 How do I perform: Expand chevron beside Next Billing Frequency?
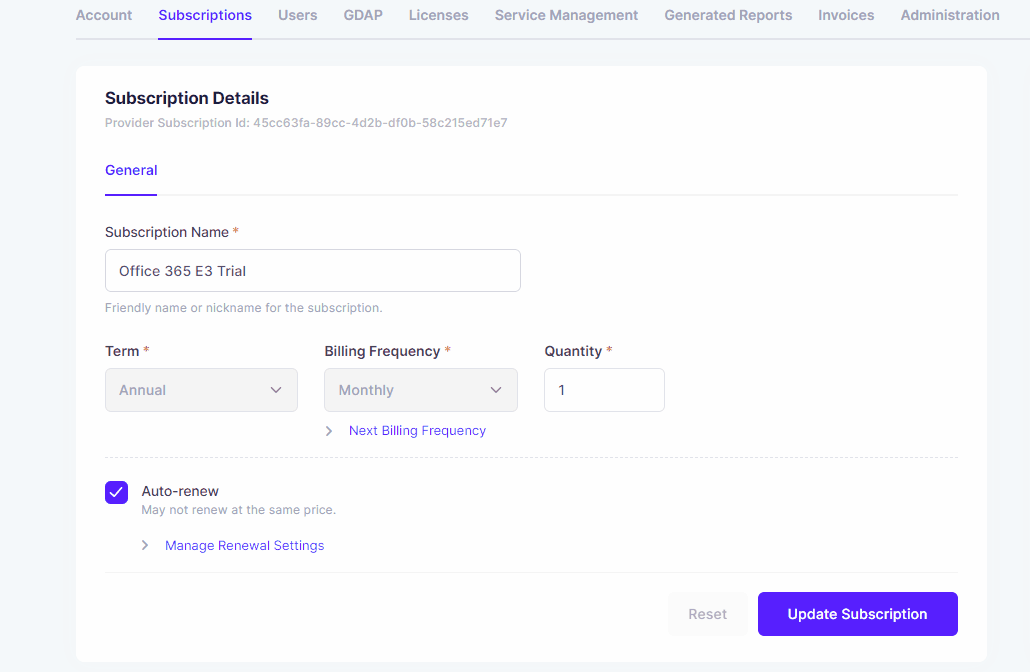[x=329, y=431]
